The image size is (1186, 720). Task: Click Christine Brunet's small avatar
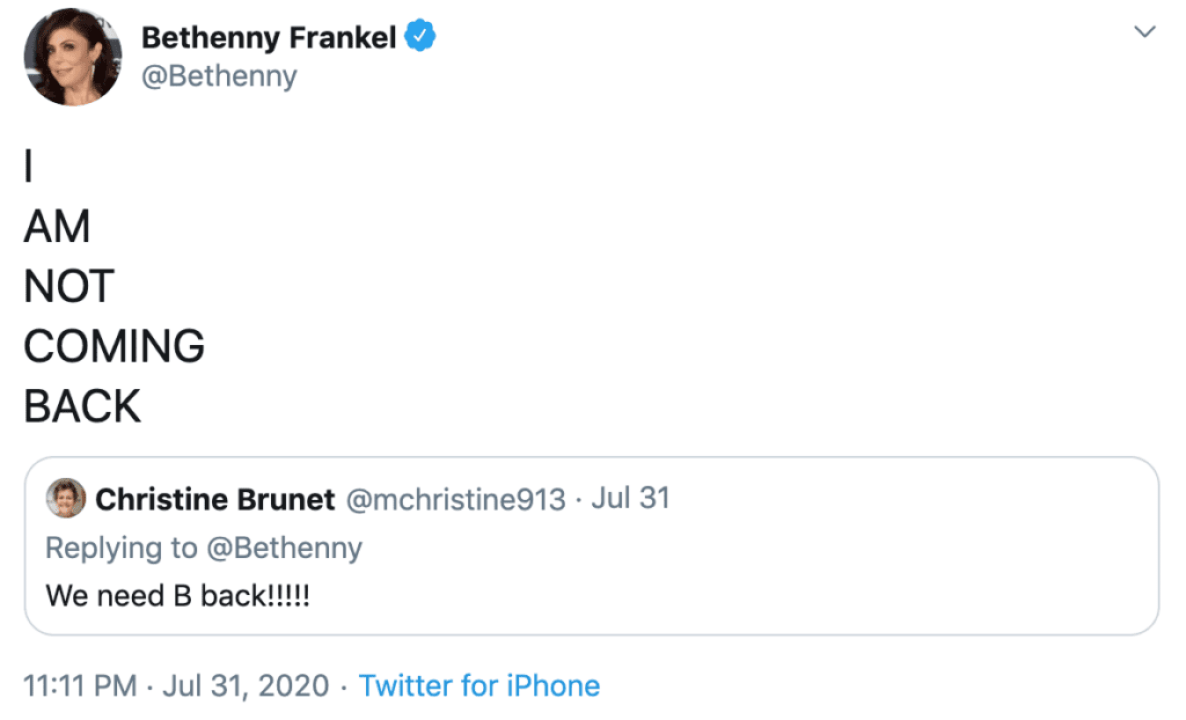(66, 499)
